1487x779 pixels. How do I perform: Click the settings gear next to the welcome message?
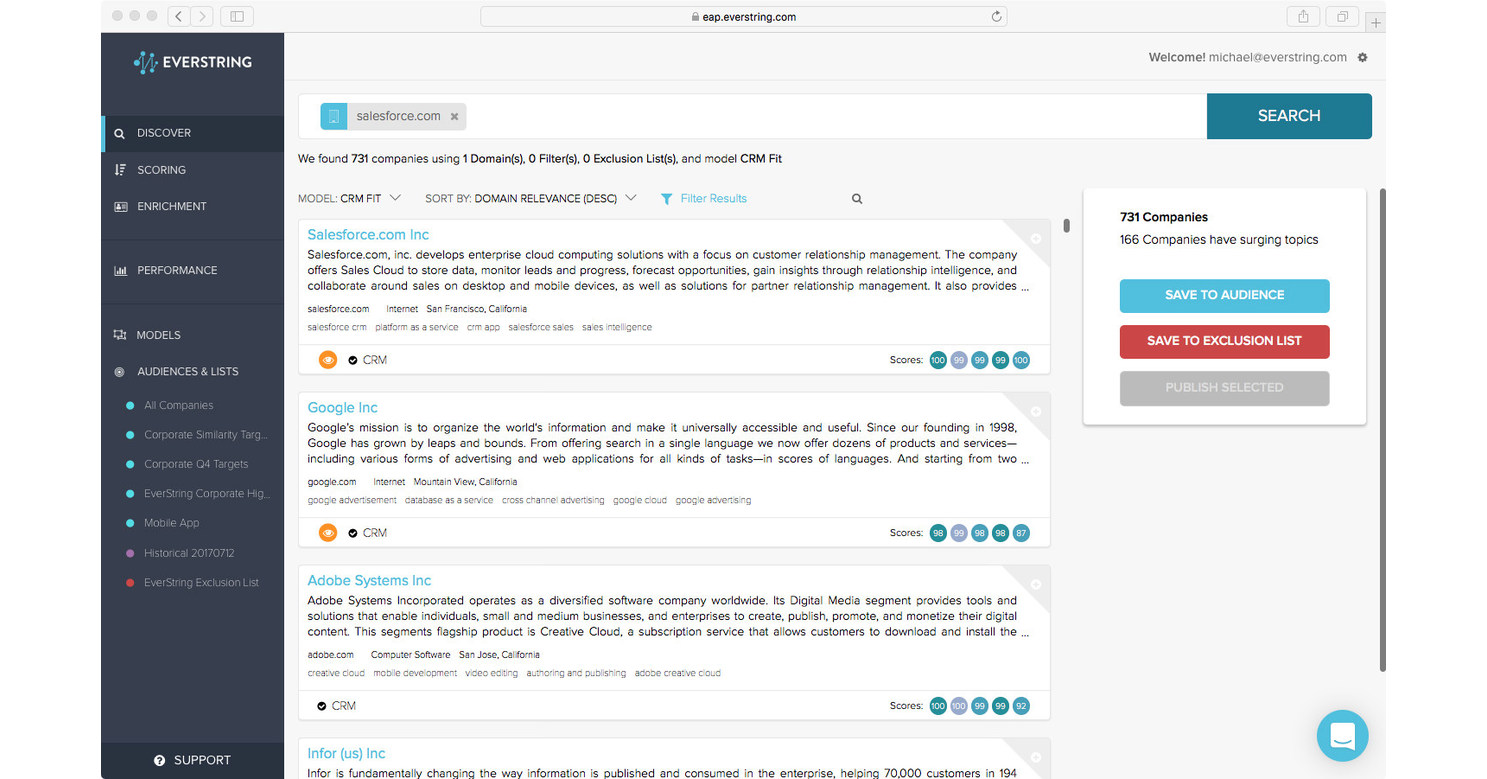(1362, 57)
